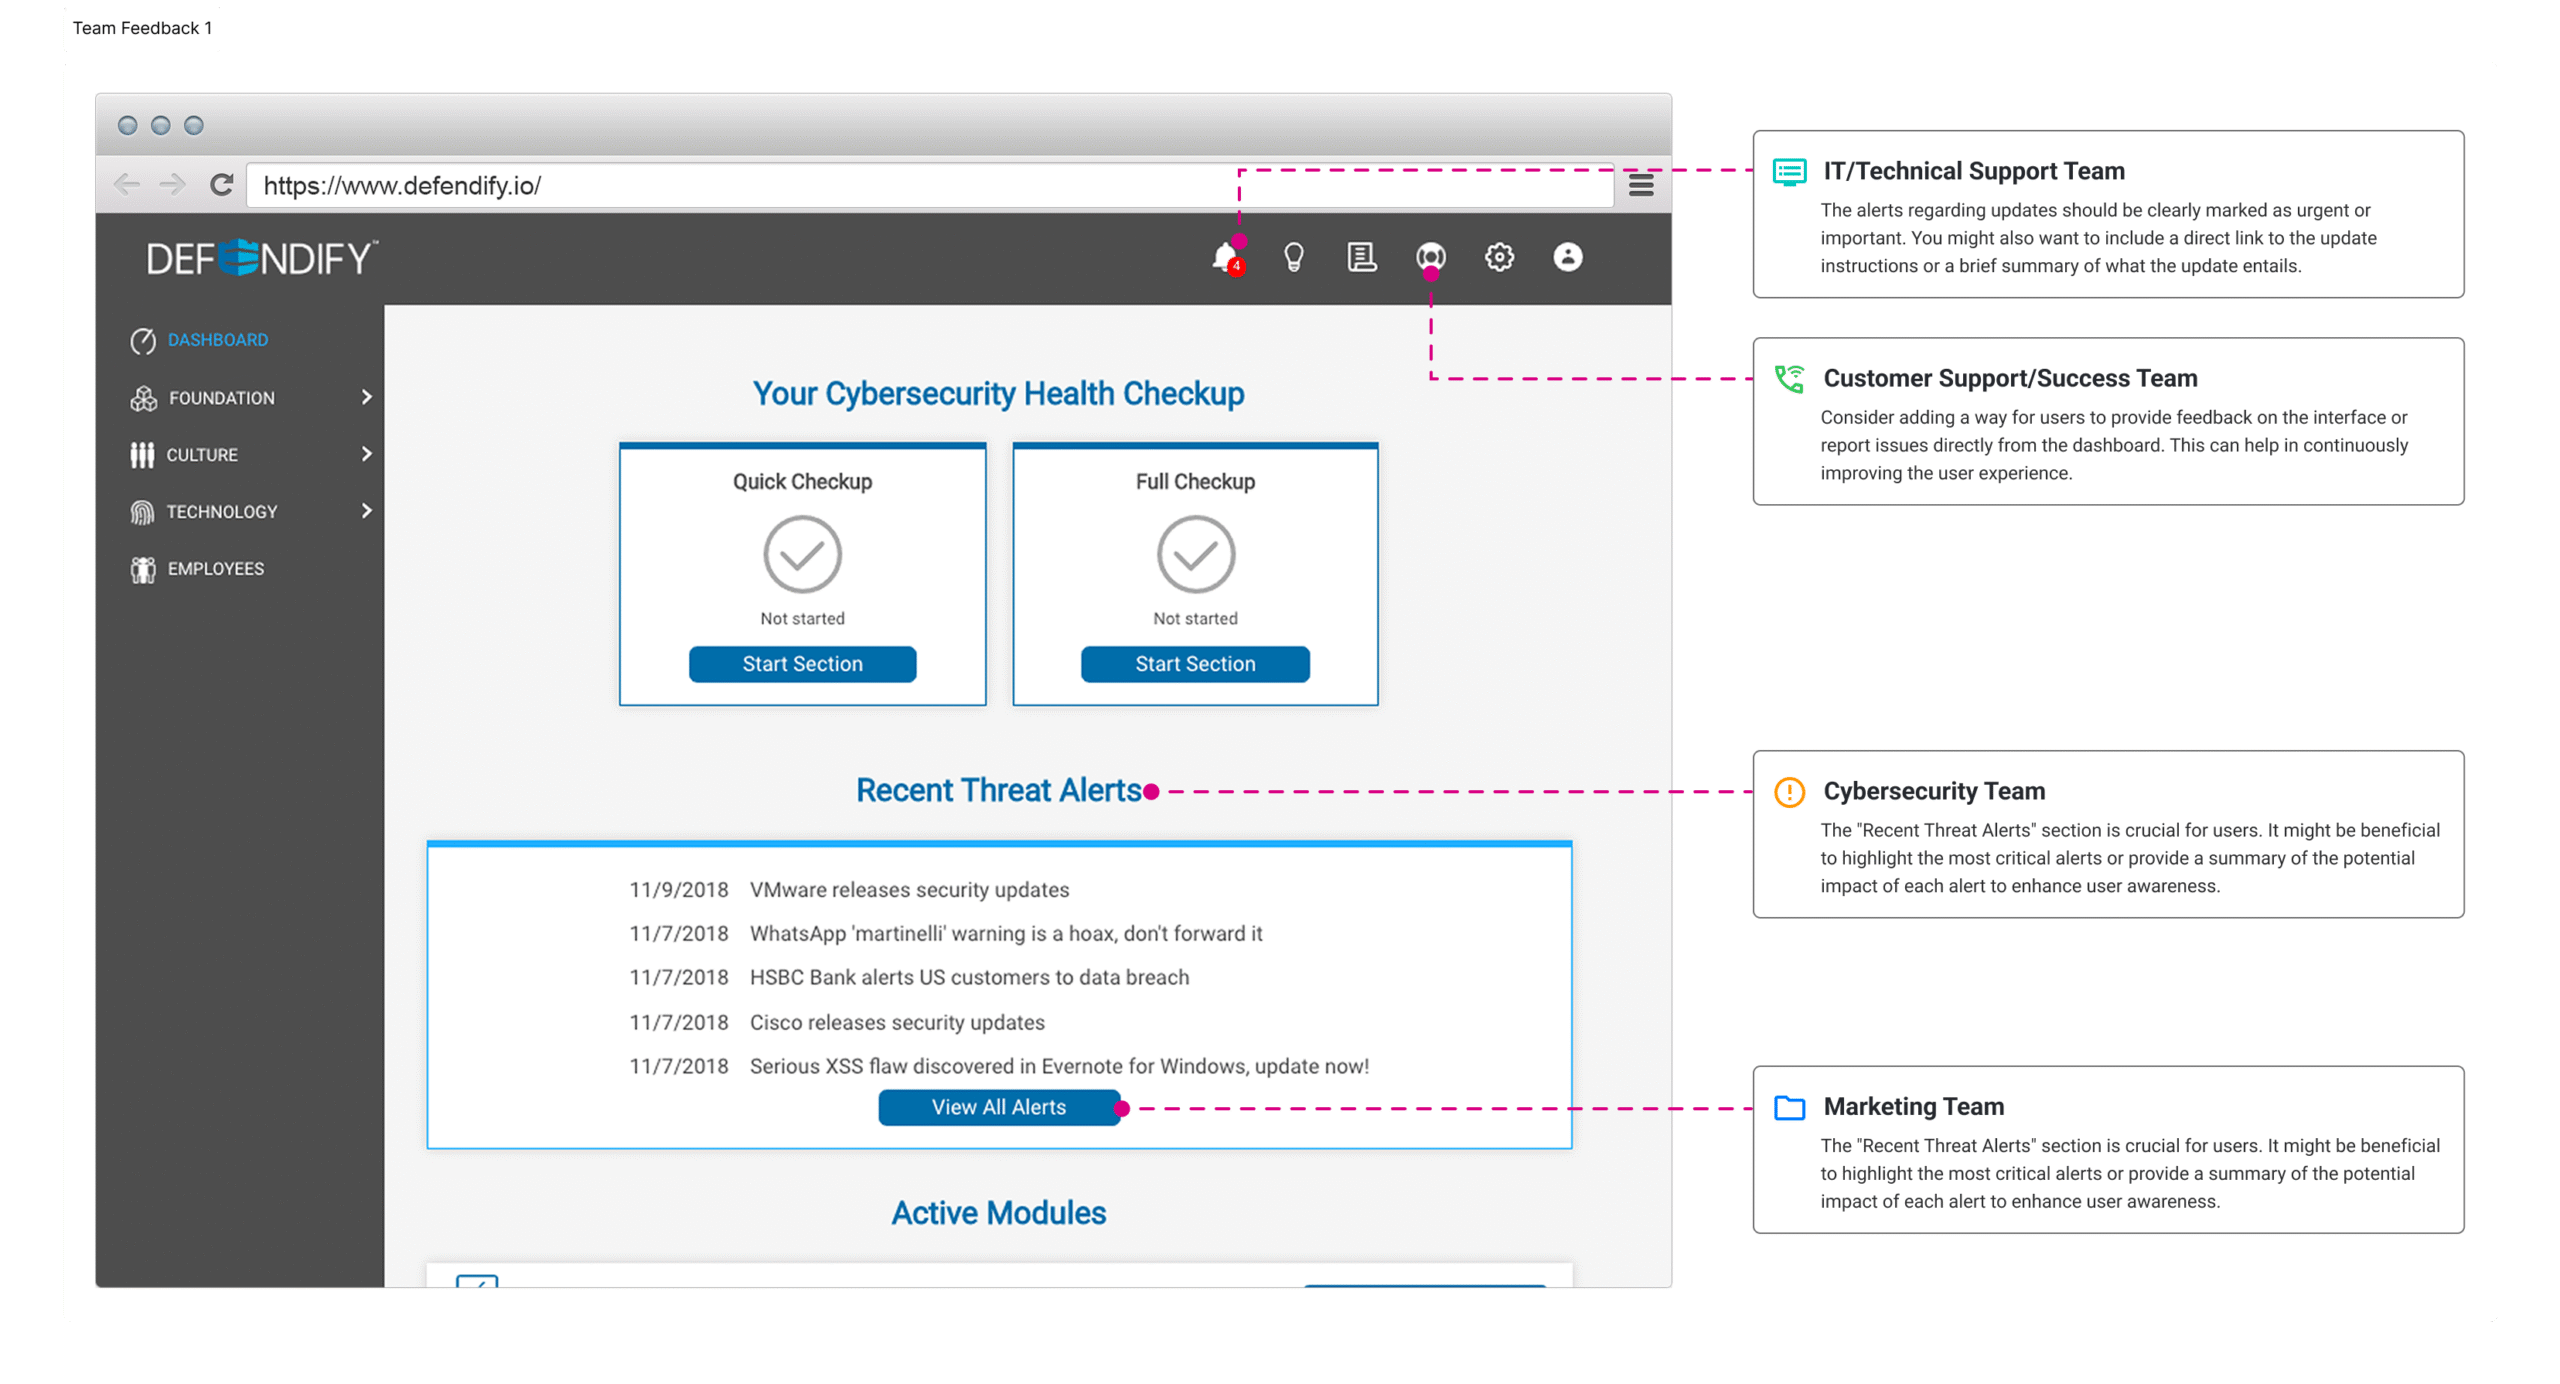The height and width of the screenshot is (1384, 2560).
Task: Click the Customer Support phone icon
Action: pos(1789,379)
